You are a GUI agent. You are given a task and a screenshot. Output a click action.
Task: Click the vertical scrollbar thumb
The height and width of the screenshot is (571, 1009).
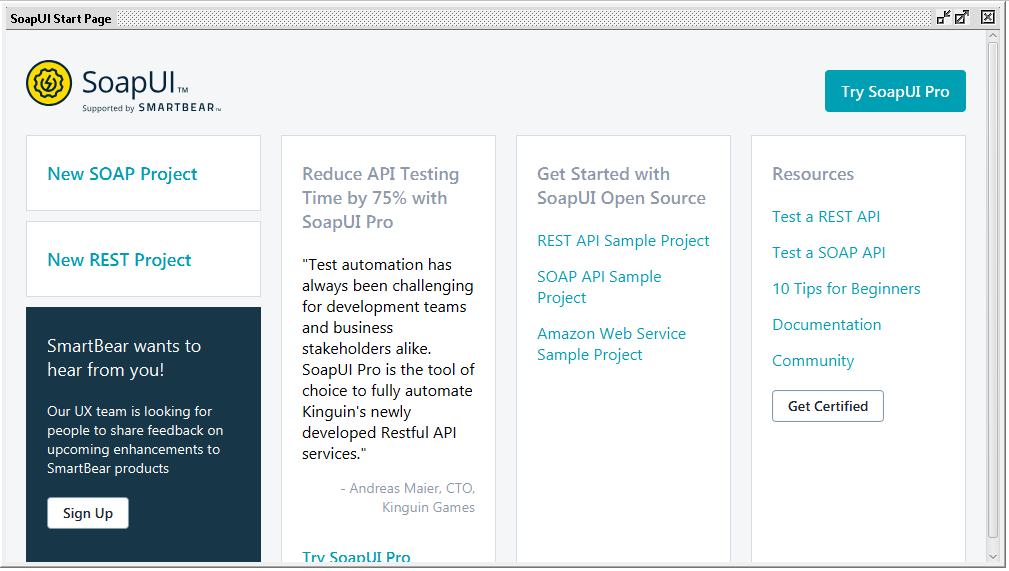point(992,290)
